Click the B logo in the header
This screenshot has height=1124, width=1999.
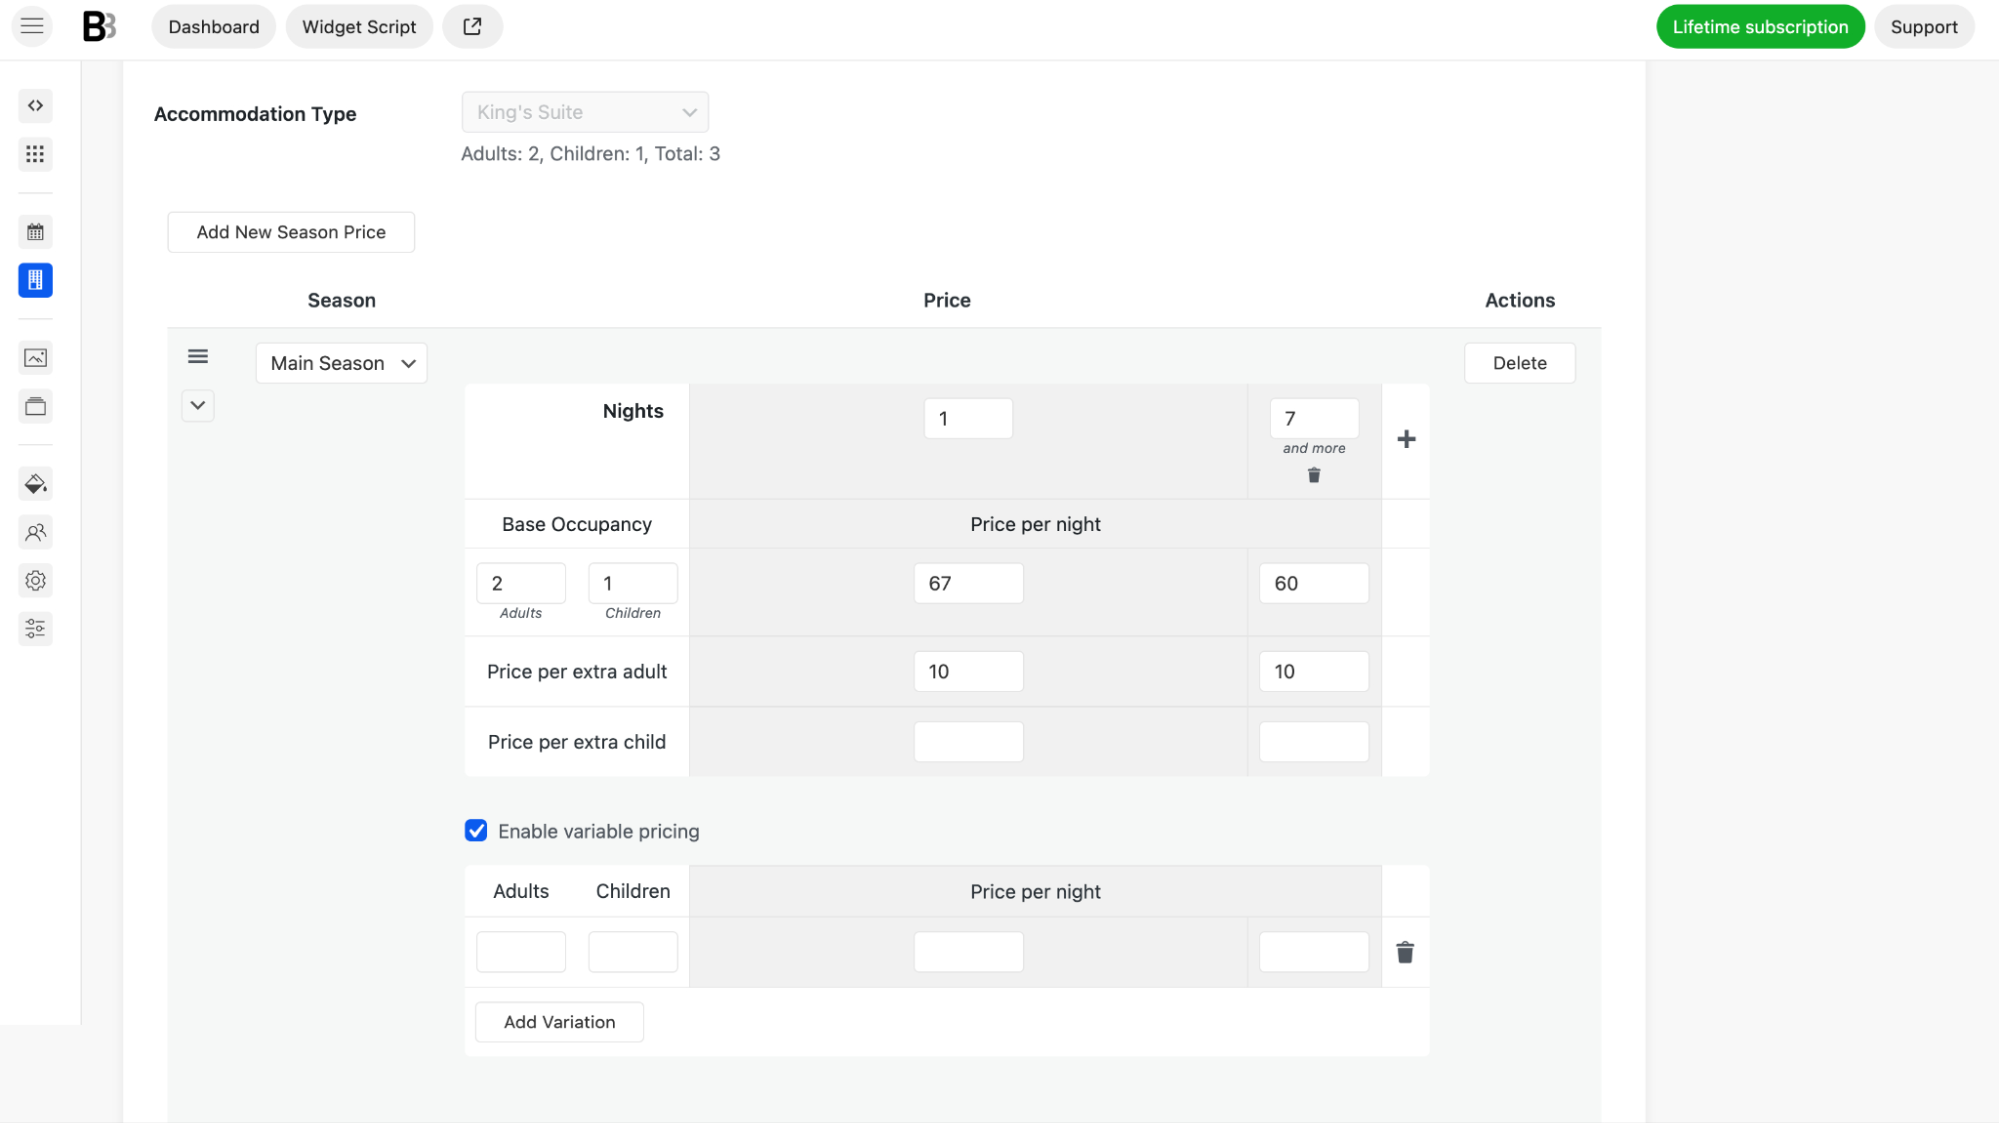99,26
